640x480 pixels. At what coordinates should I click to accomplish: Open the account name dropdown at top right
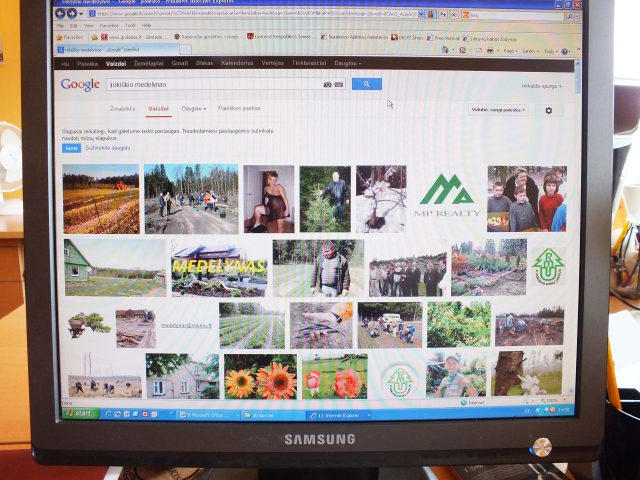(x=541, y=86)
